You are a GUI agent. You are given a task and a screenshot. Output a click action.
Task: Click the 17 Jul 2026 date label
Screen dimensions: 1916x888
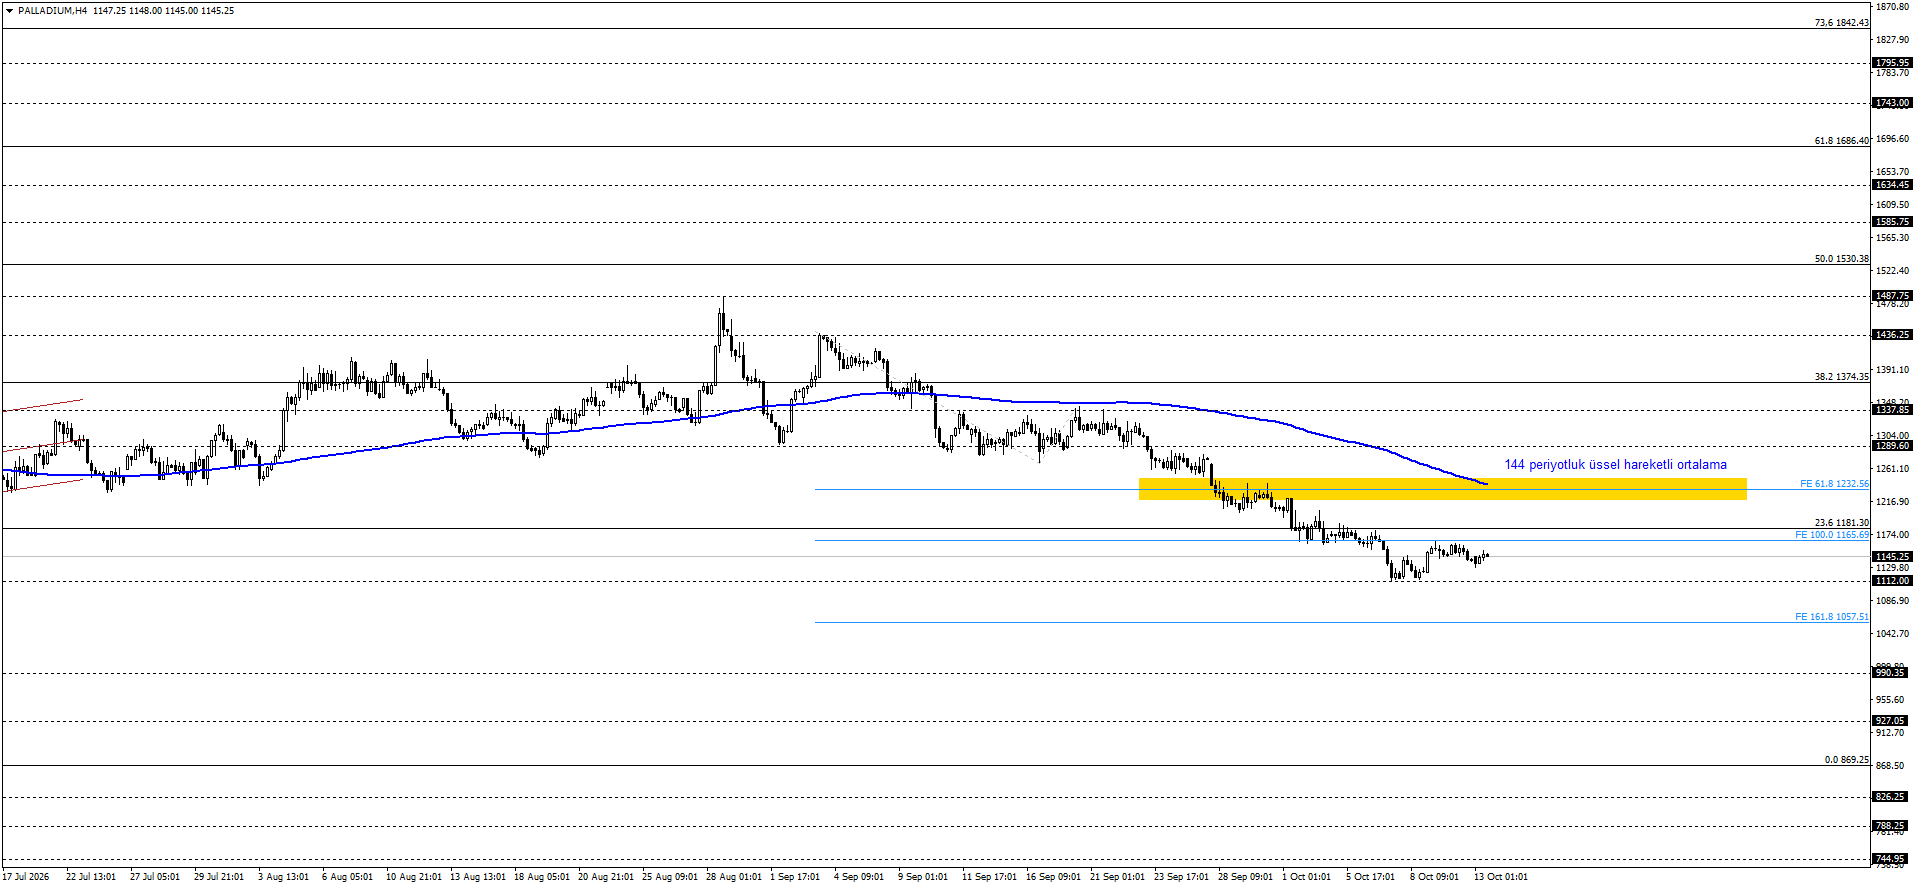[25, 877]
